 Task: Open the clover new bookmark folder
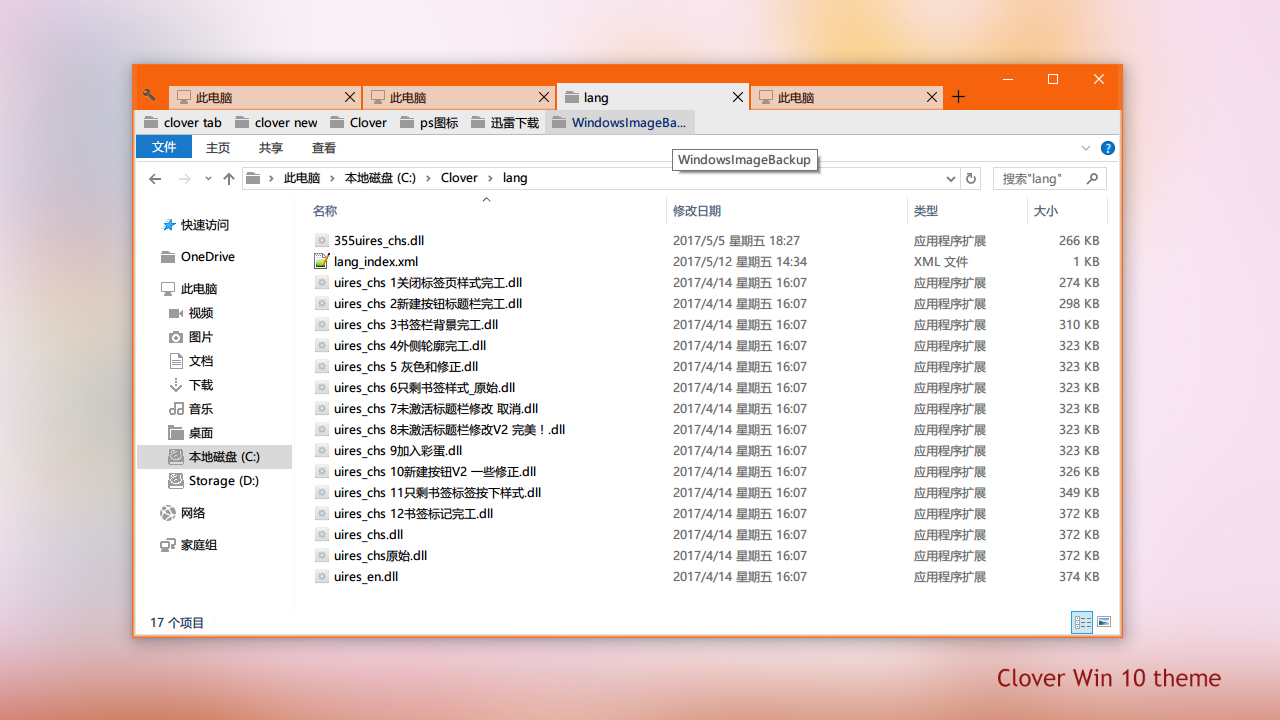[276, 123]
